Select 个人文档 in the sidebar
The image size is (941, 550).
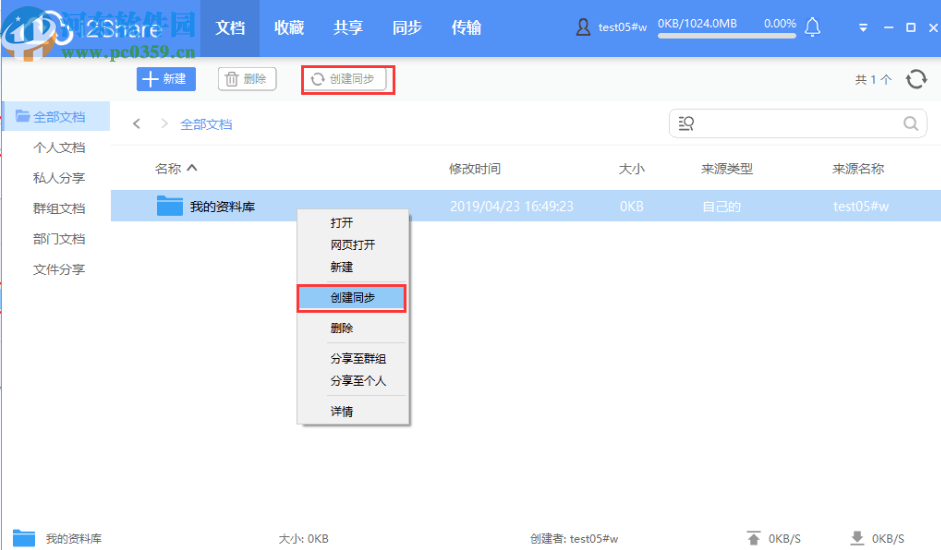click(59, 147)
